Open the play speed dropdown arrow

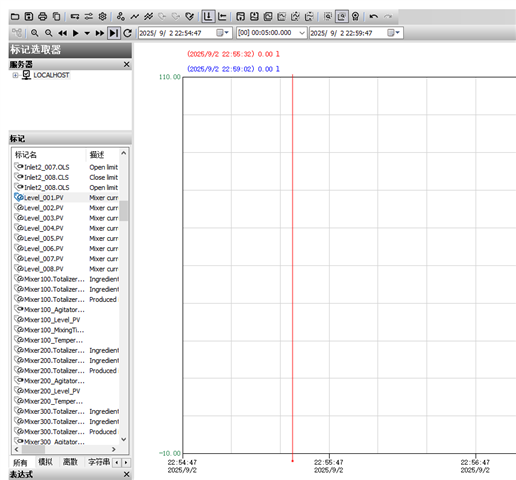coord(87,33)
